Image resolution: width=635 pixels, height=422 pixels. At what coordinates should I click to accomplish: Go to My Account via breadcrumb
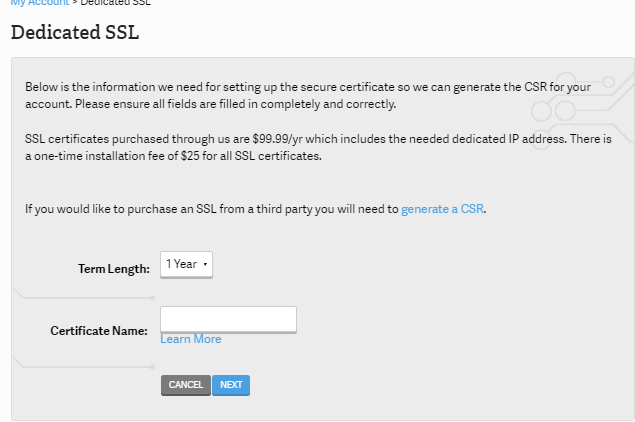[40, 3]
